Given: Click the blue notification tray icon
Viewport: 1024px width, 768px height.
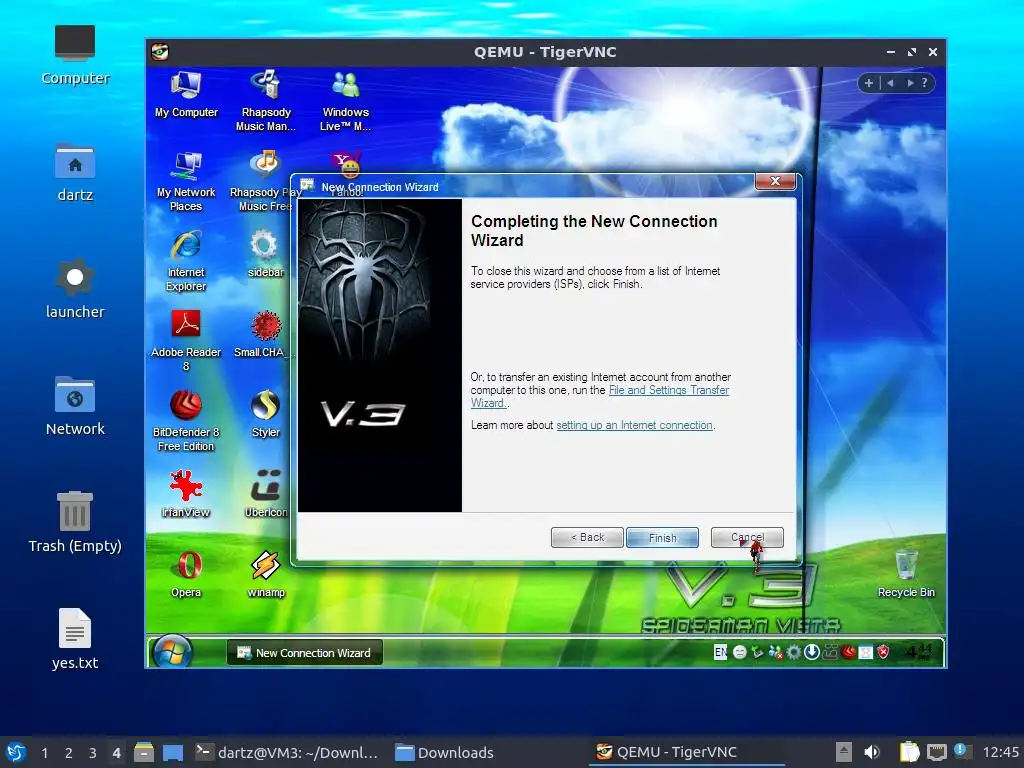Looking at the screenshot, I should coord(961,751).
